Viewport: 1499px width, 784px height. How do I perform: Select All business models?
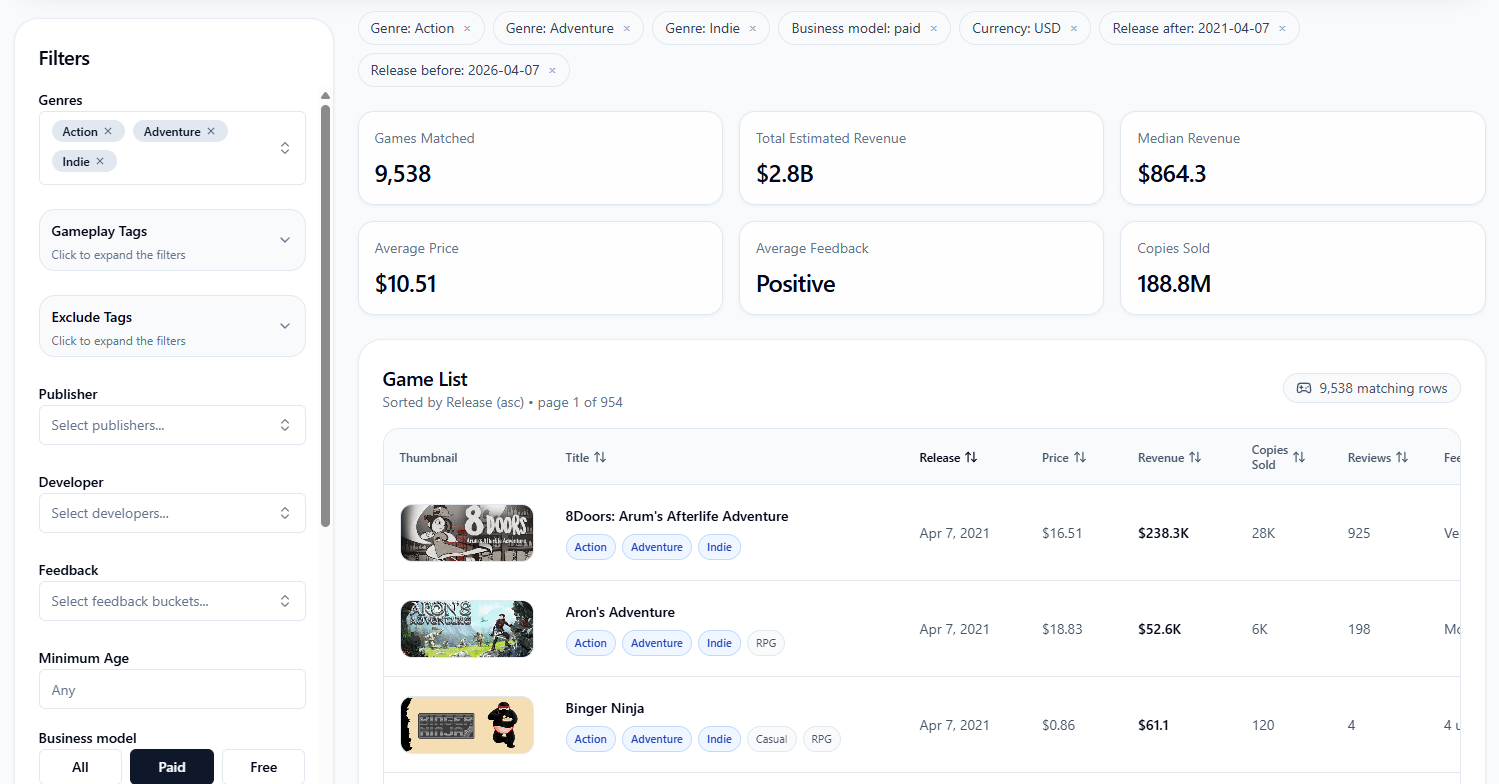point(80,766)
